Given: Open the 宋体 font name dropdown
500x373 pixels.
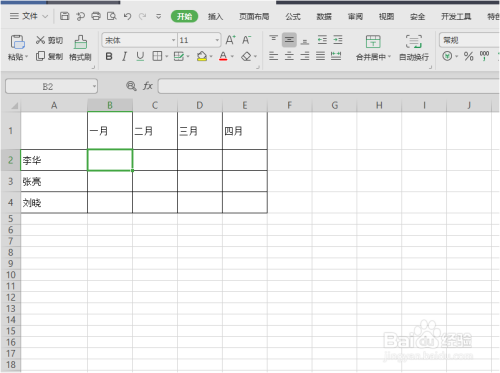Looking at the screenshot, I should (173, 40).
